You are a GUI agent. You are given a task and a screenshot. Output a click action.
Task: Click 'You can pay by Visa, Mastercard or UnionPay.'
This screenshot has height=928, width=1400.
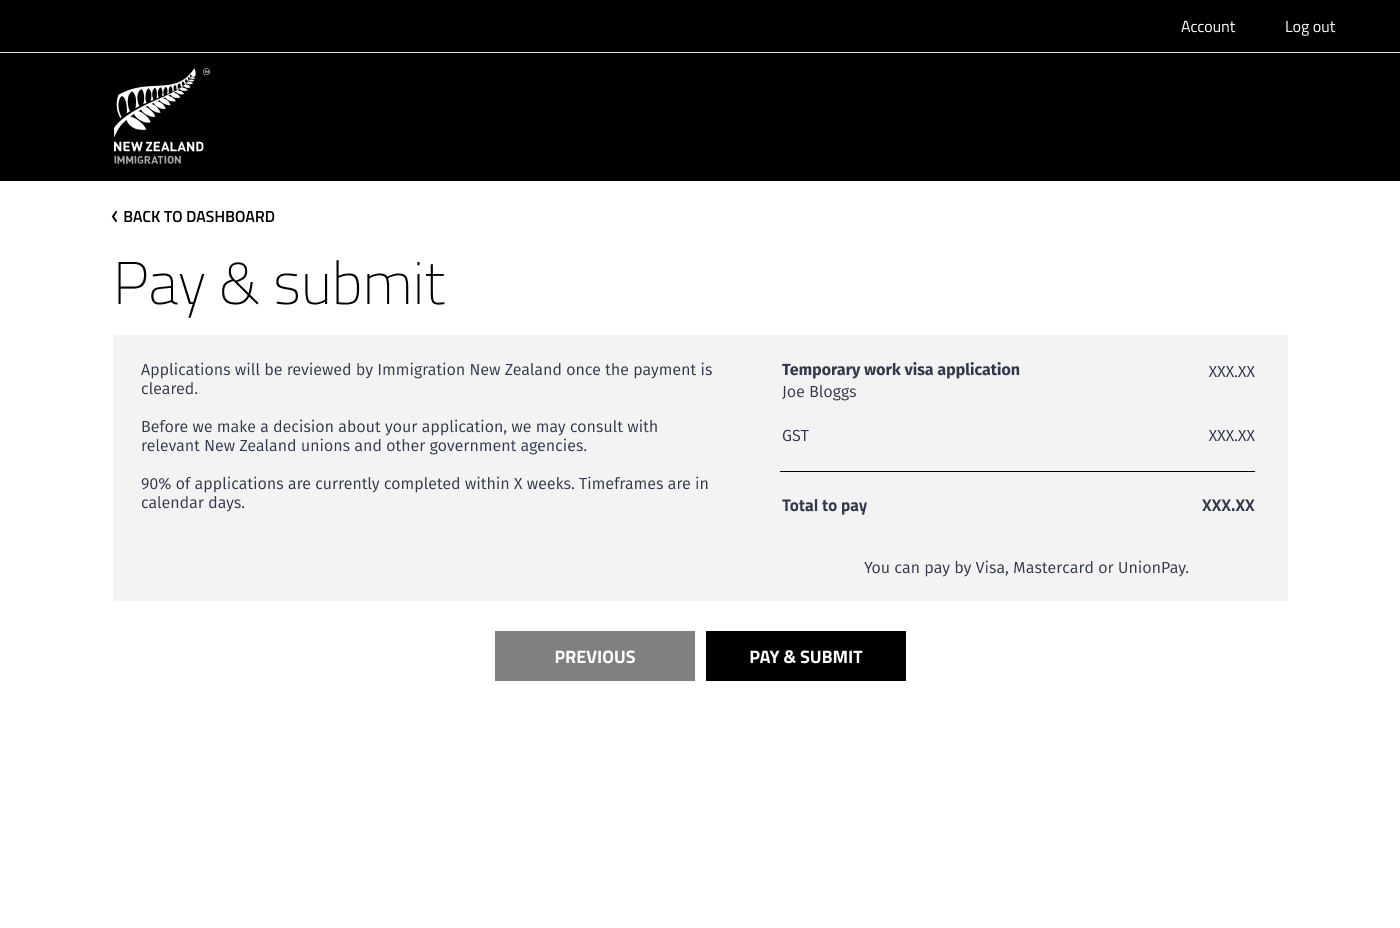coord(1026,568)
